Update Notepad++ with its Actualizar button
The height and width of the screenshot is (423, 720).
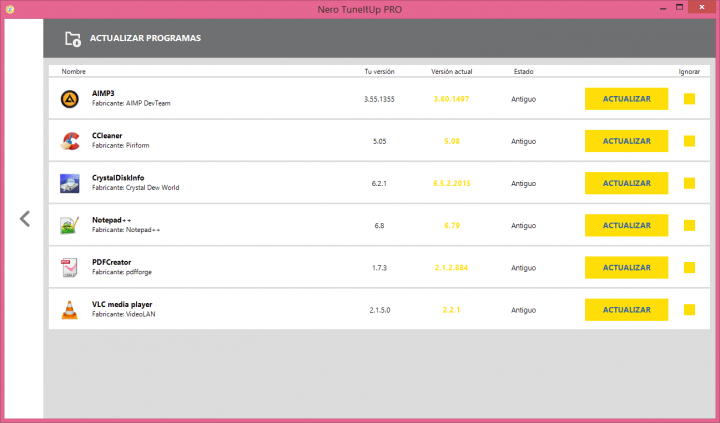click(x=626, y=226)
